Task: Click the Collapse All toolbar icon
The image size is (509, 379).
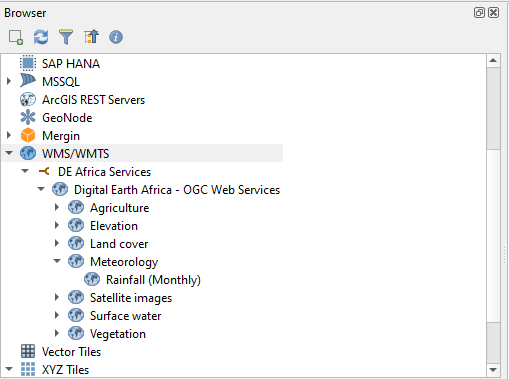Action: tap(91, 37)
